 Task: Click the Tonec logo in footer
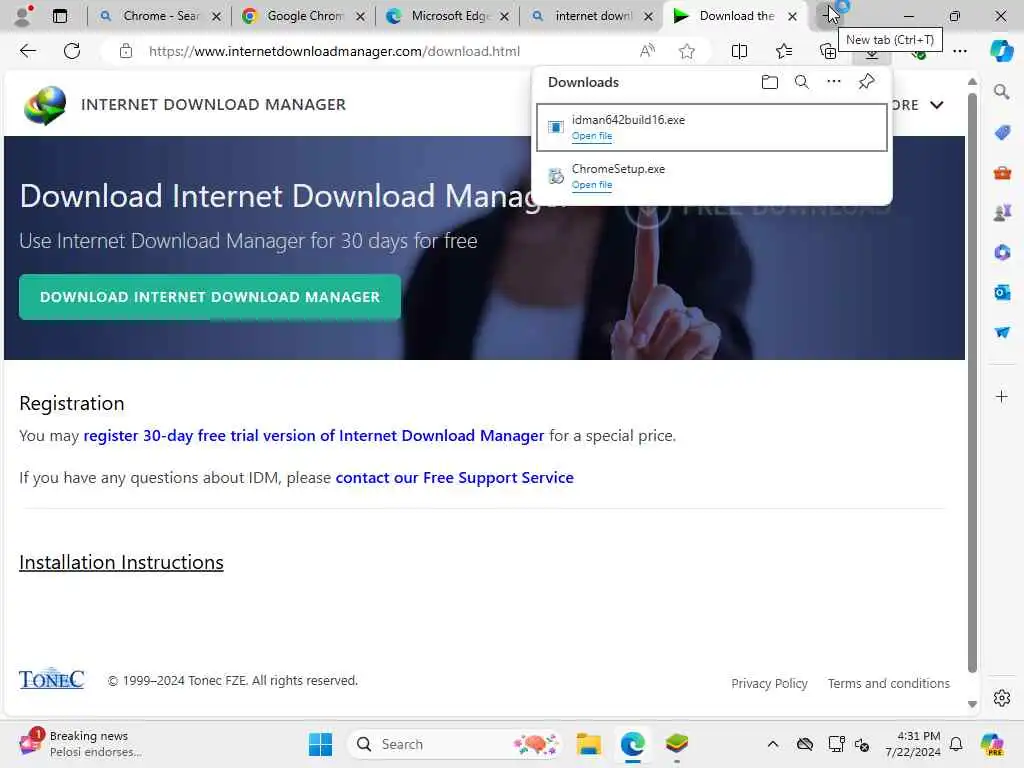(52, 680)
